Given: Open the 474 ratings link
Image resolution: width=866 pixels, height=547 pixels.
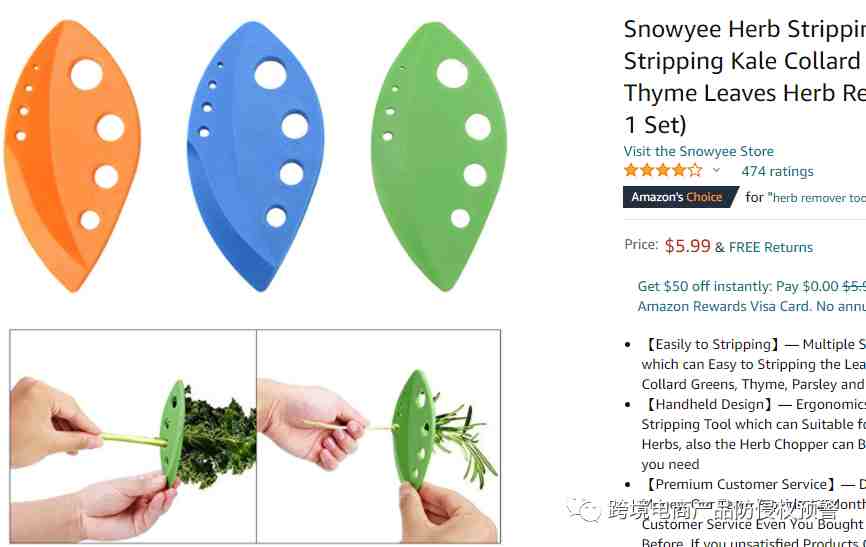Looking at the screenshot, I should coord(777,171).
